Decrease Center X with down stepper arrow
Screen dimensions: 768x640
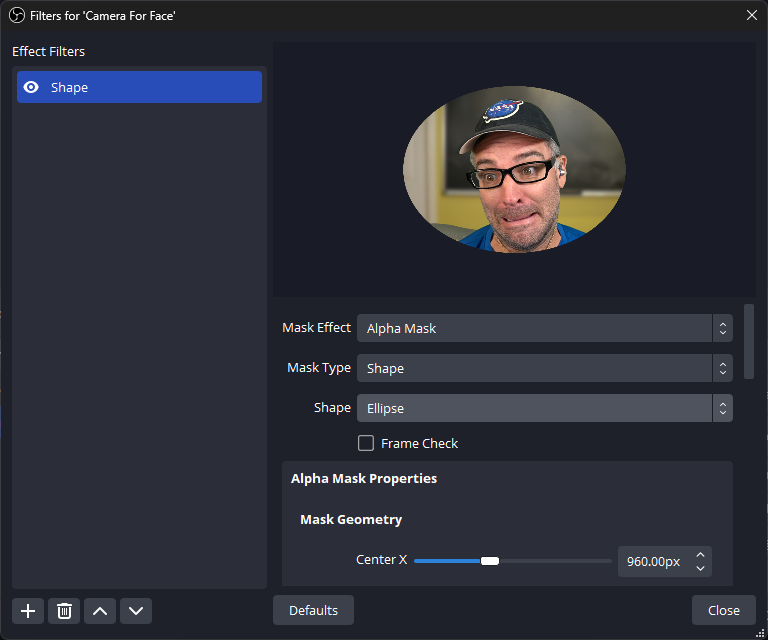(x=701, y=569)
